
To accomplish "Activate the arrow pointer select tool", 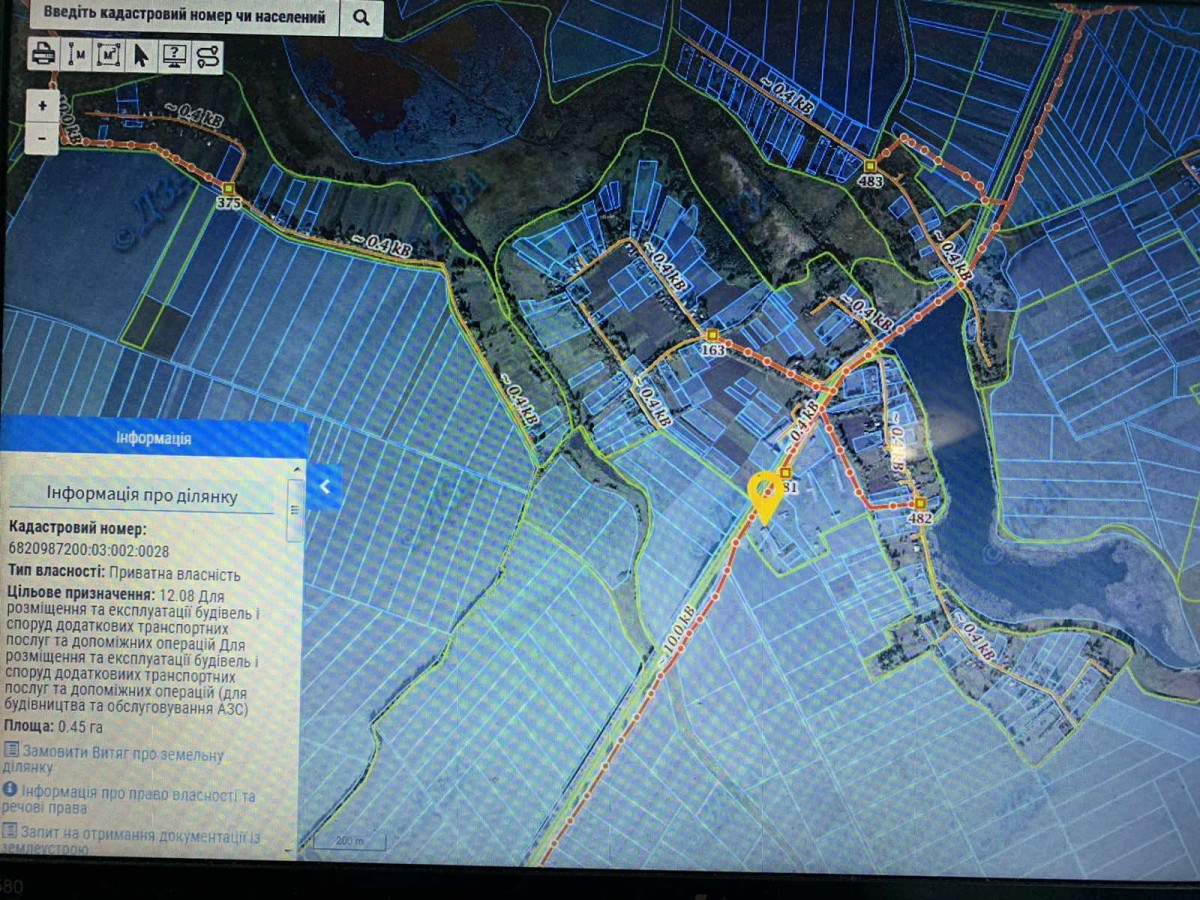I will [141, 55].
